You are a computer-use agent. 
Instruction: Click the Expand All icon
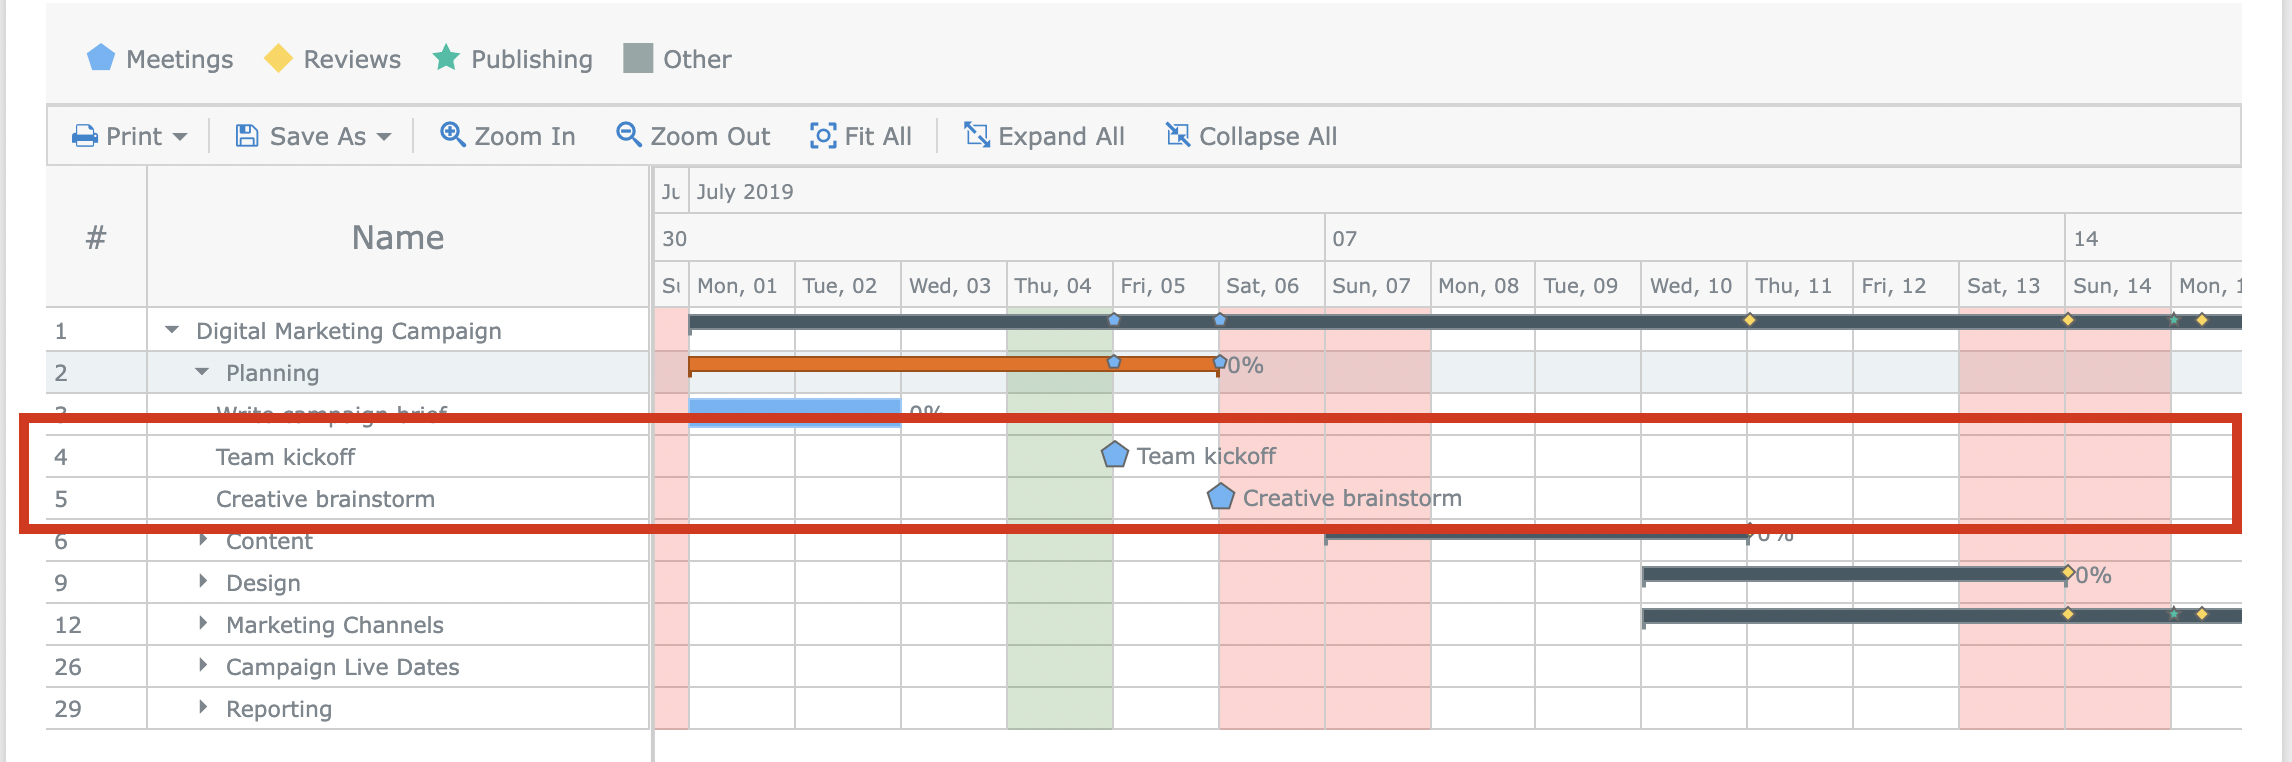tap(977, 135)
